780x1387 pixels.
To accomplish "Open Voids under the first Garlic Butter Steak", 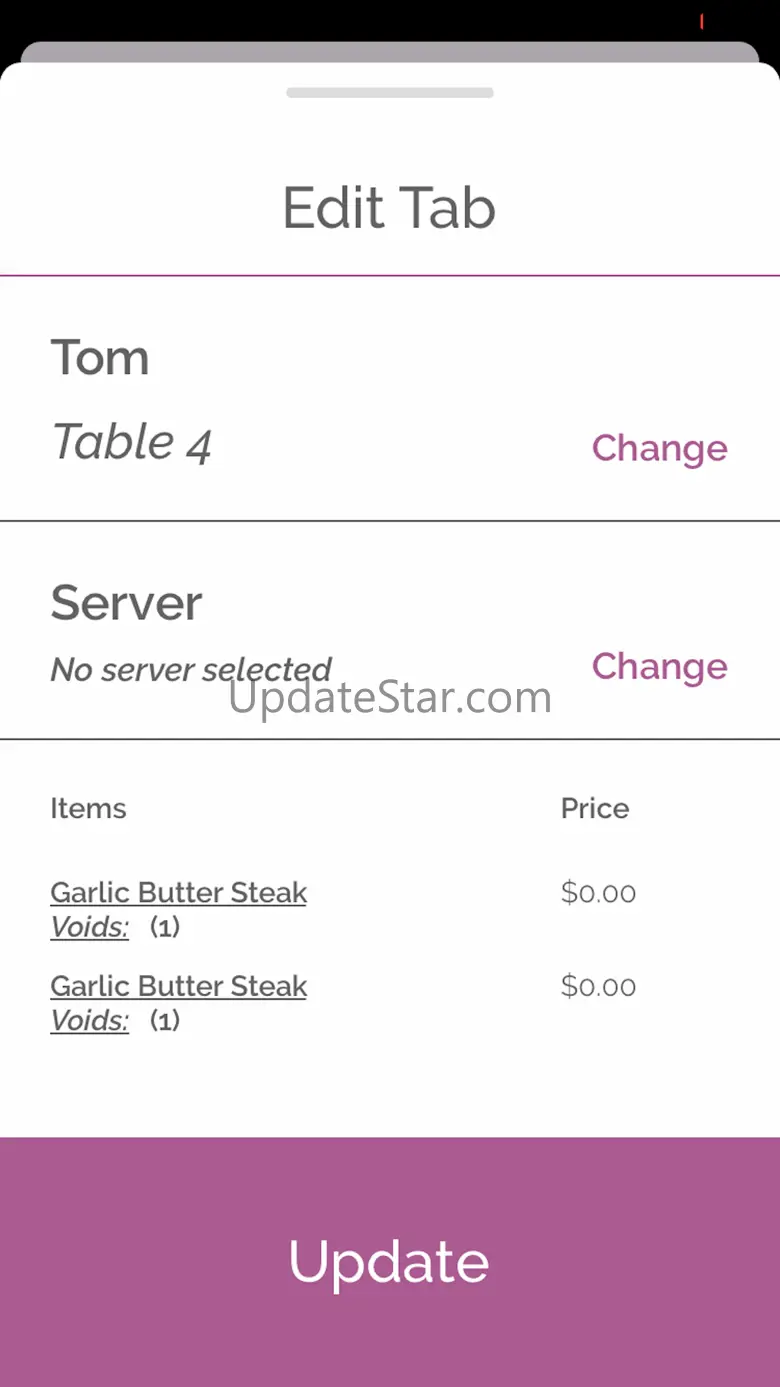I will tap(89, 927).
